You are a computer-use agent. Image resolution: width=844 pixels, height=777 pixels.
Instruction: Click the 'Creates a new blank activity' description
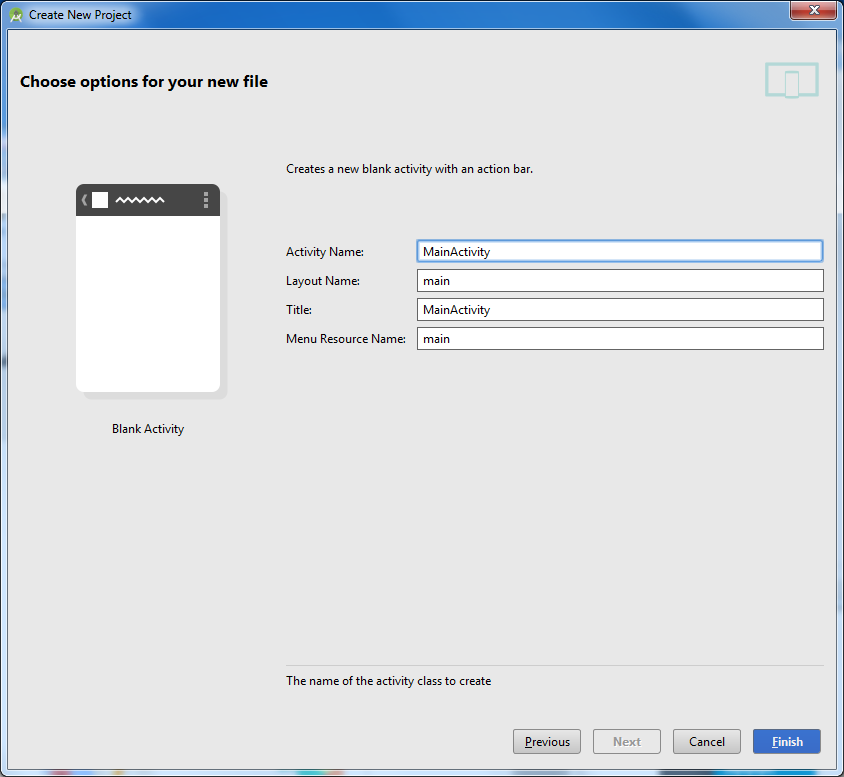409,169
